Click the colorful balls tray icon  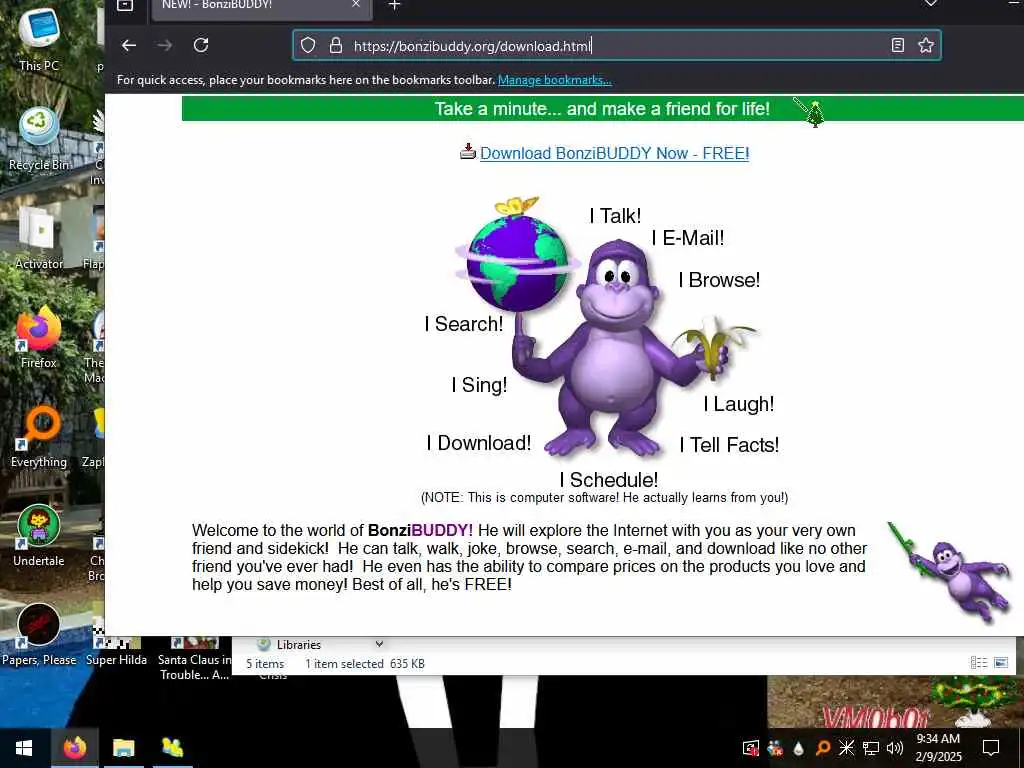point(775,748)
